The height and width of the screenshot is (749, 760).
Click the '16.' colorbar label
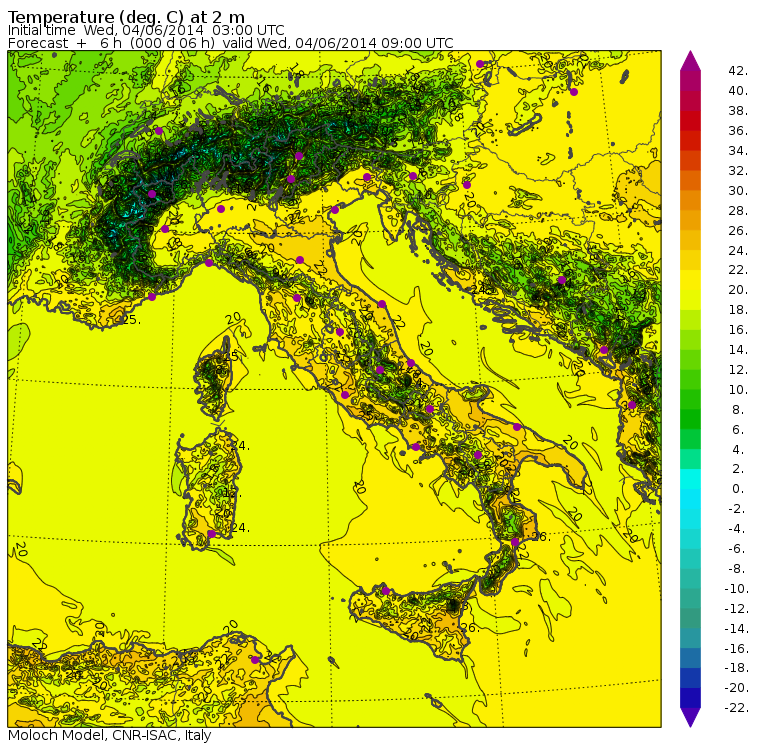click(x=738, y=330)
